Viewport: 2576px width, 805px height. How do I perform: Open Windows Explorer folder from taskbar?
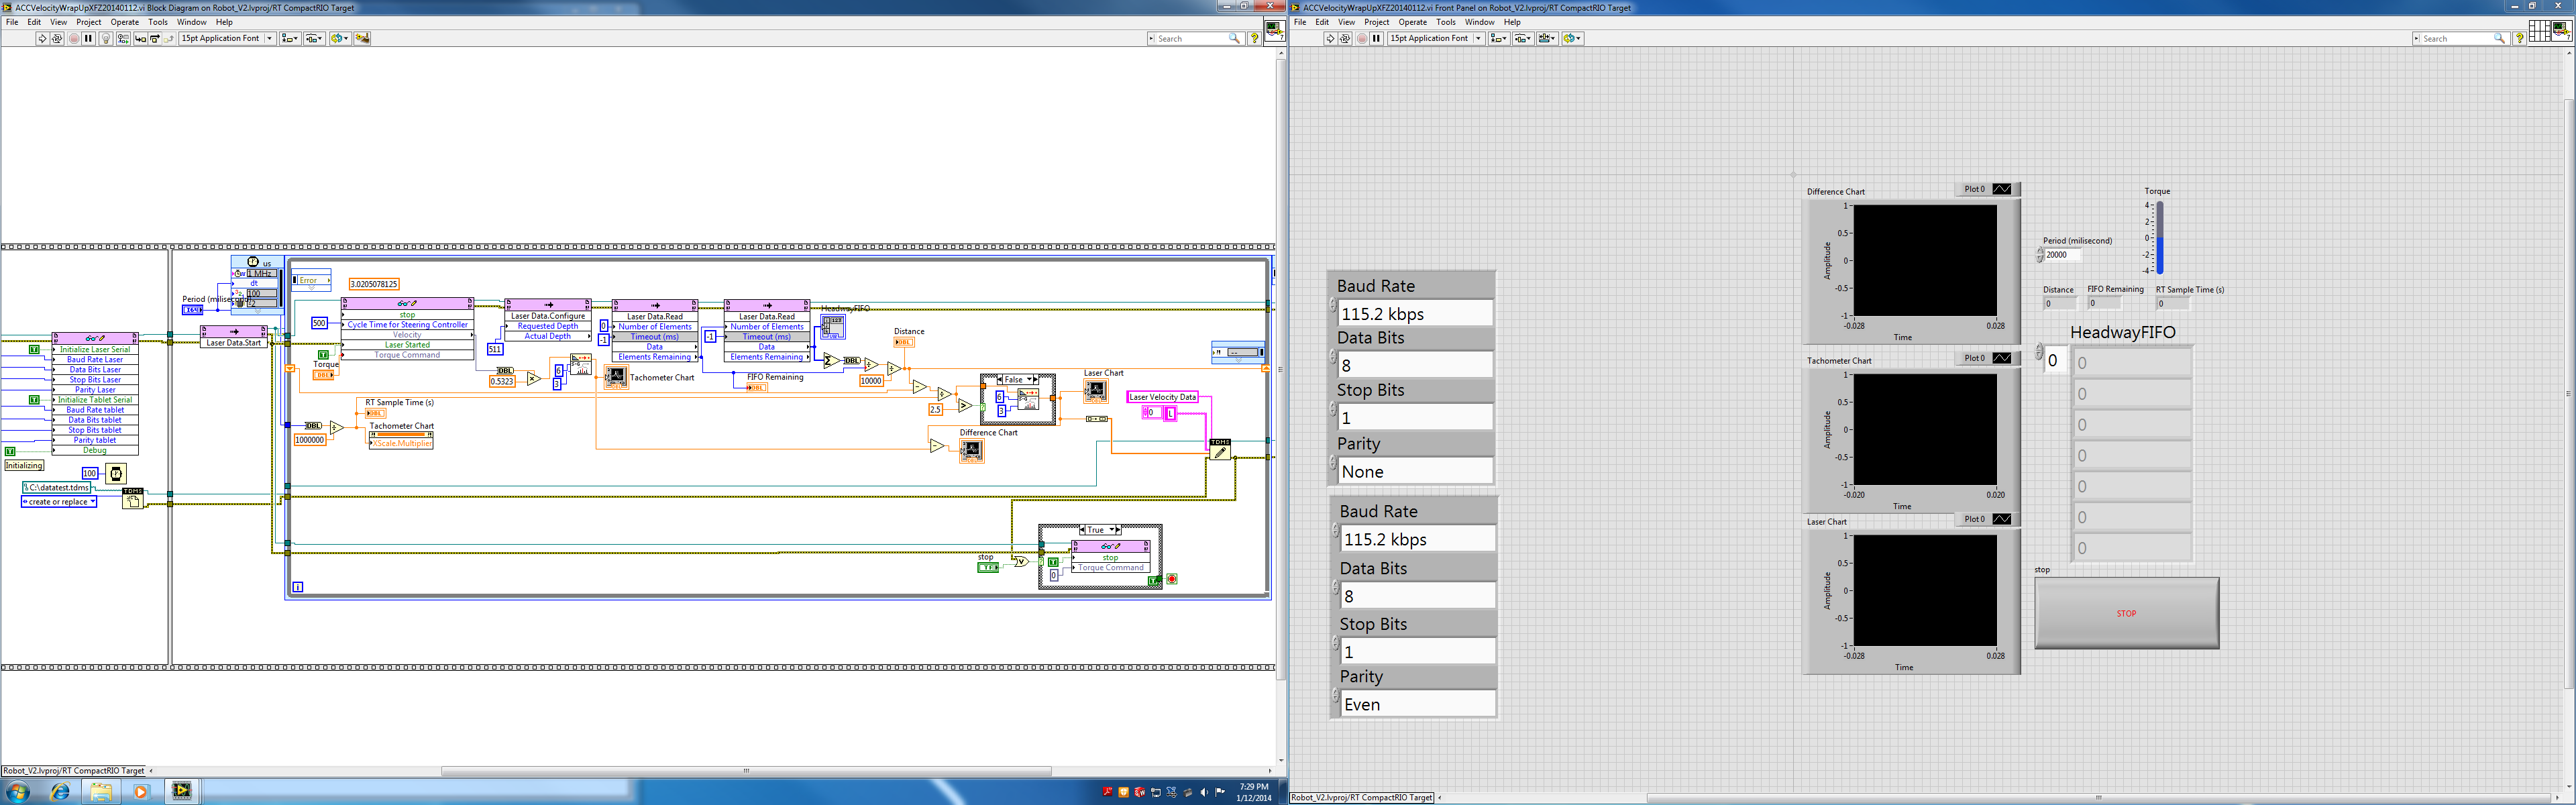point(101,792)
